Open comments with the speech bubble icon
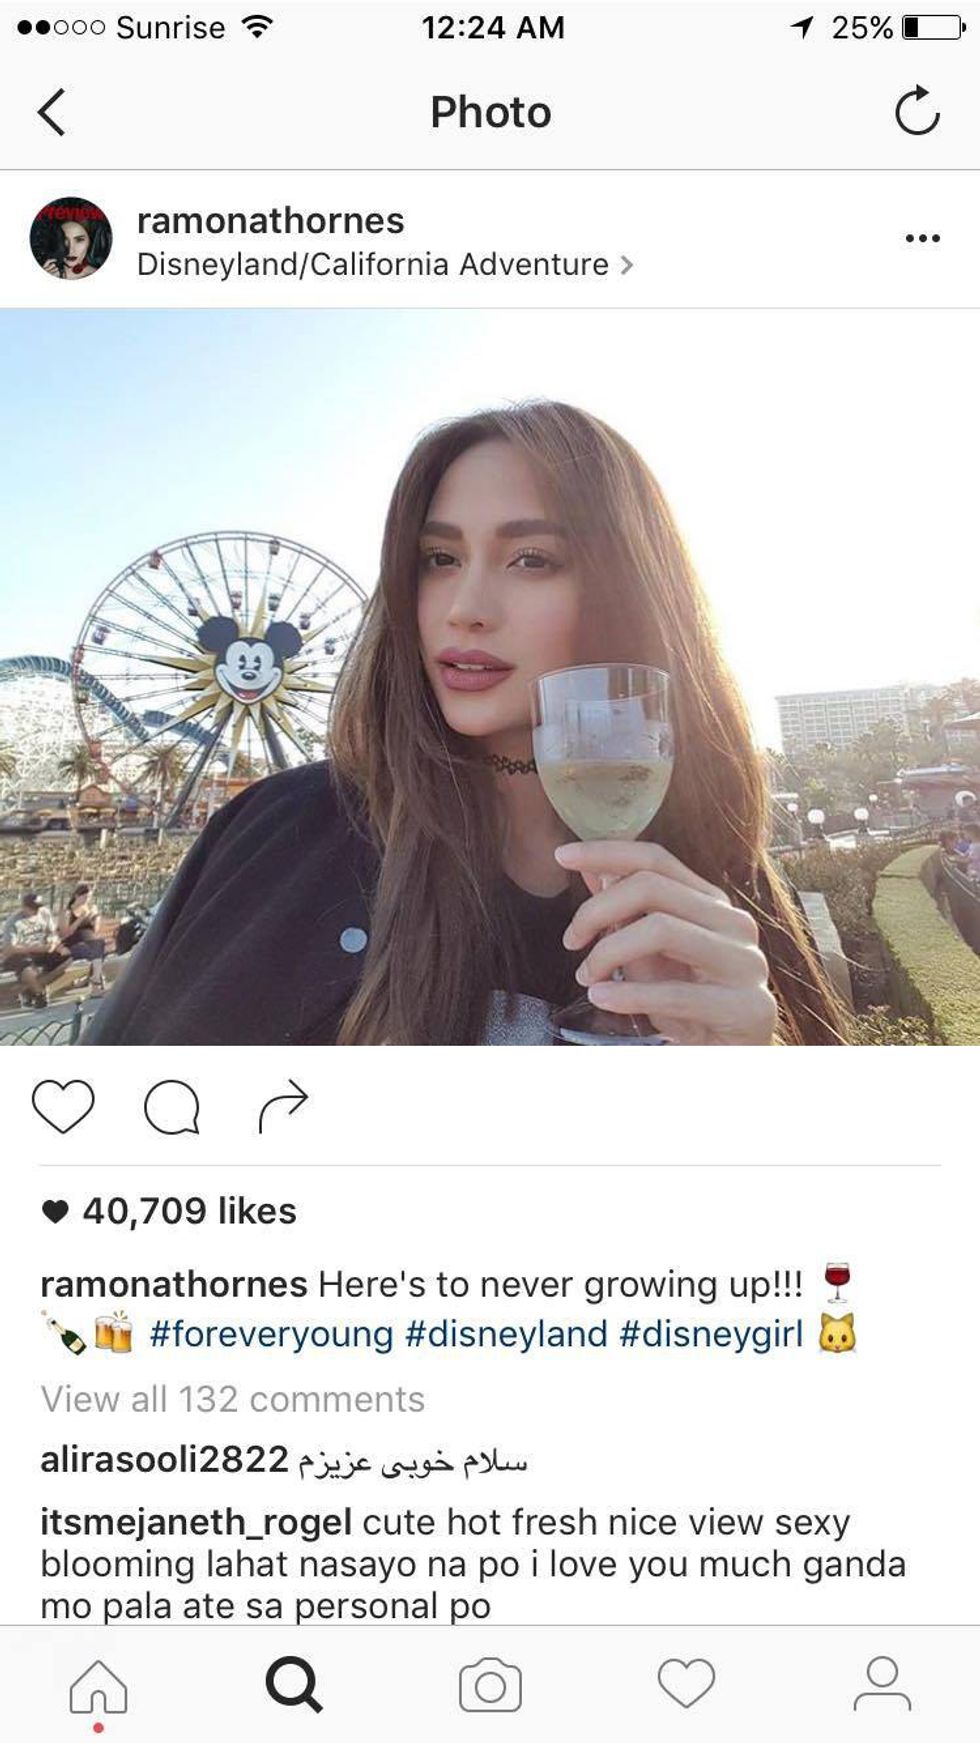The height and width of the screenshot is (1743, 980). click(x=172, y=1108)
